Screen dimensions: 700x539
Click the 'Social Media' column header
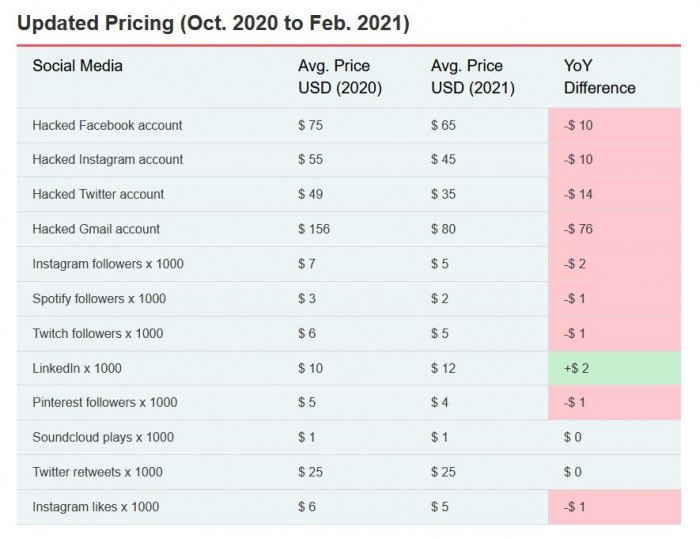point(78,66)
